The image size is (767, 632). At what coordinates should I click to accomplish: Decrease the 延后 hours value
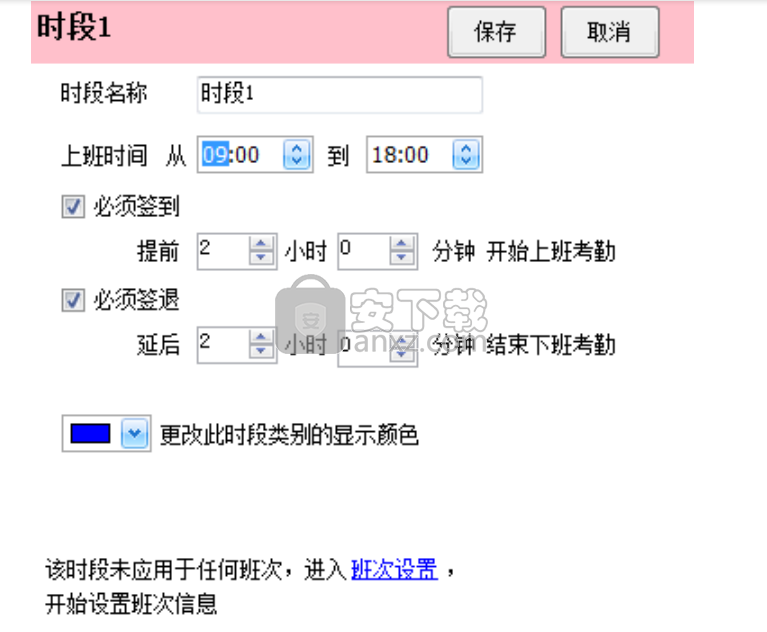point(261,351)
